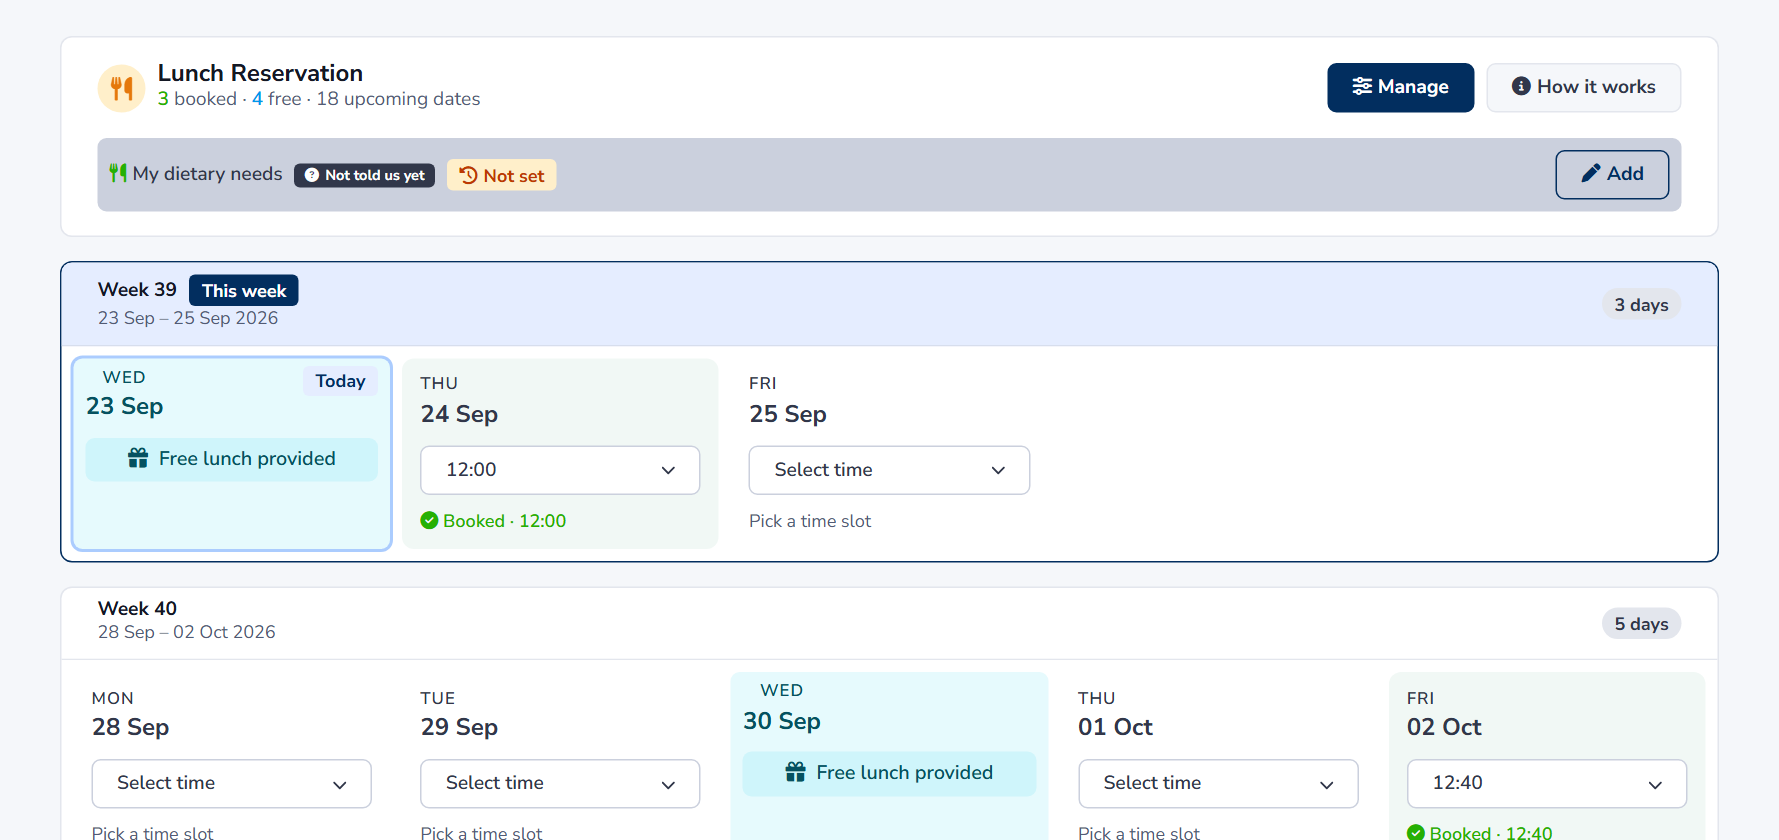
Task: Click the gift icon on 23 Sep card
Action: pyautogui.click(x=138, y=458)
